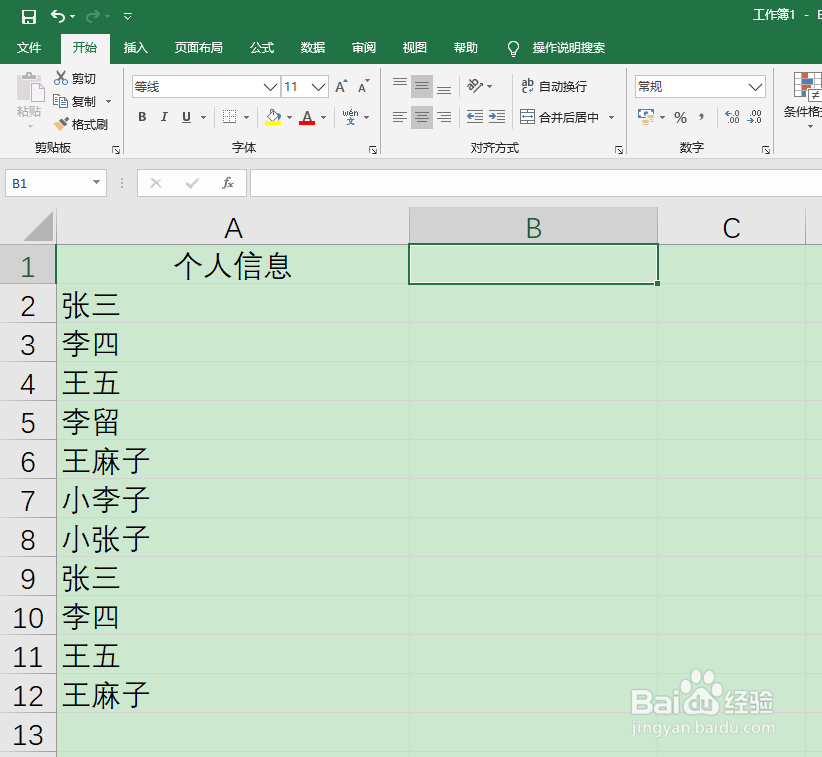
Task: Click the increase decimal icon
Action: click(732, 117)
